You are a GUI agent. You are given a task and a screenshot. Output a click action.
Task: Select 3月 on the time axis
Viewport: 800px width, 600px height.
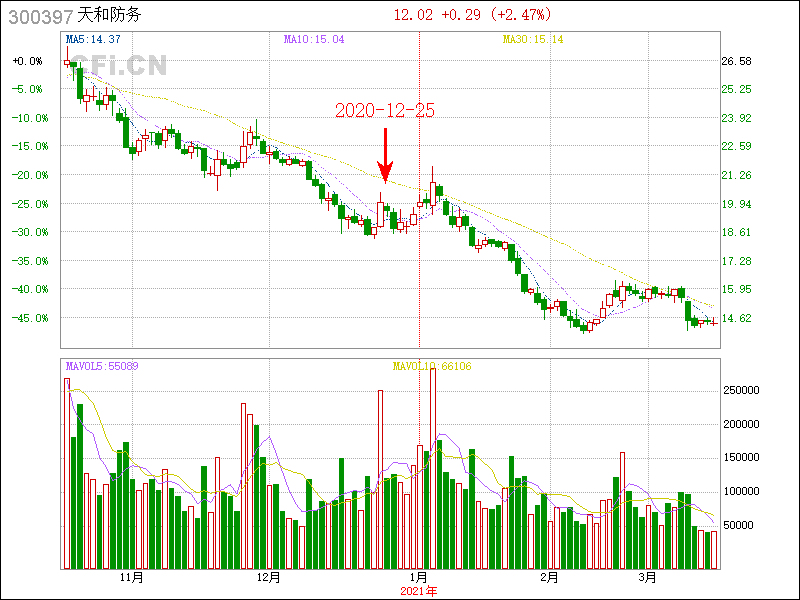click(648, 578)
